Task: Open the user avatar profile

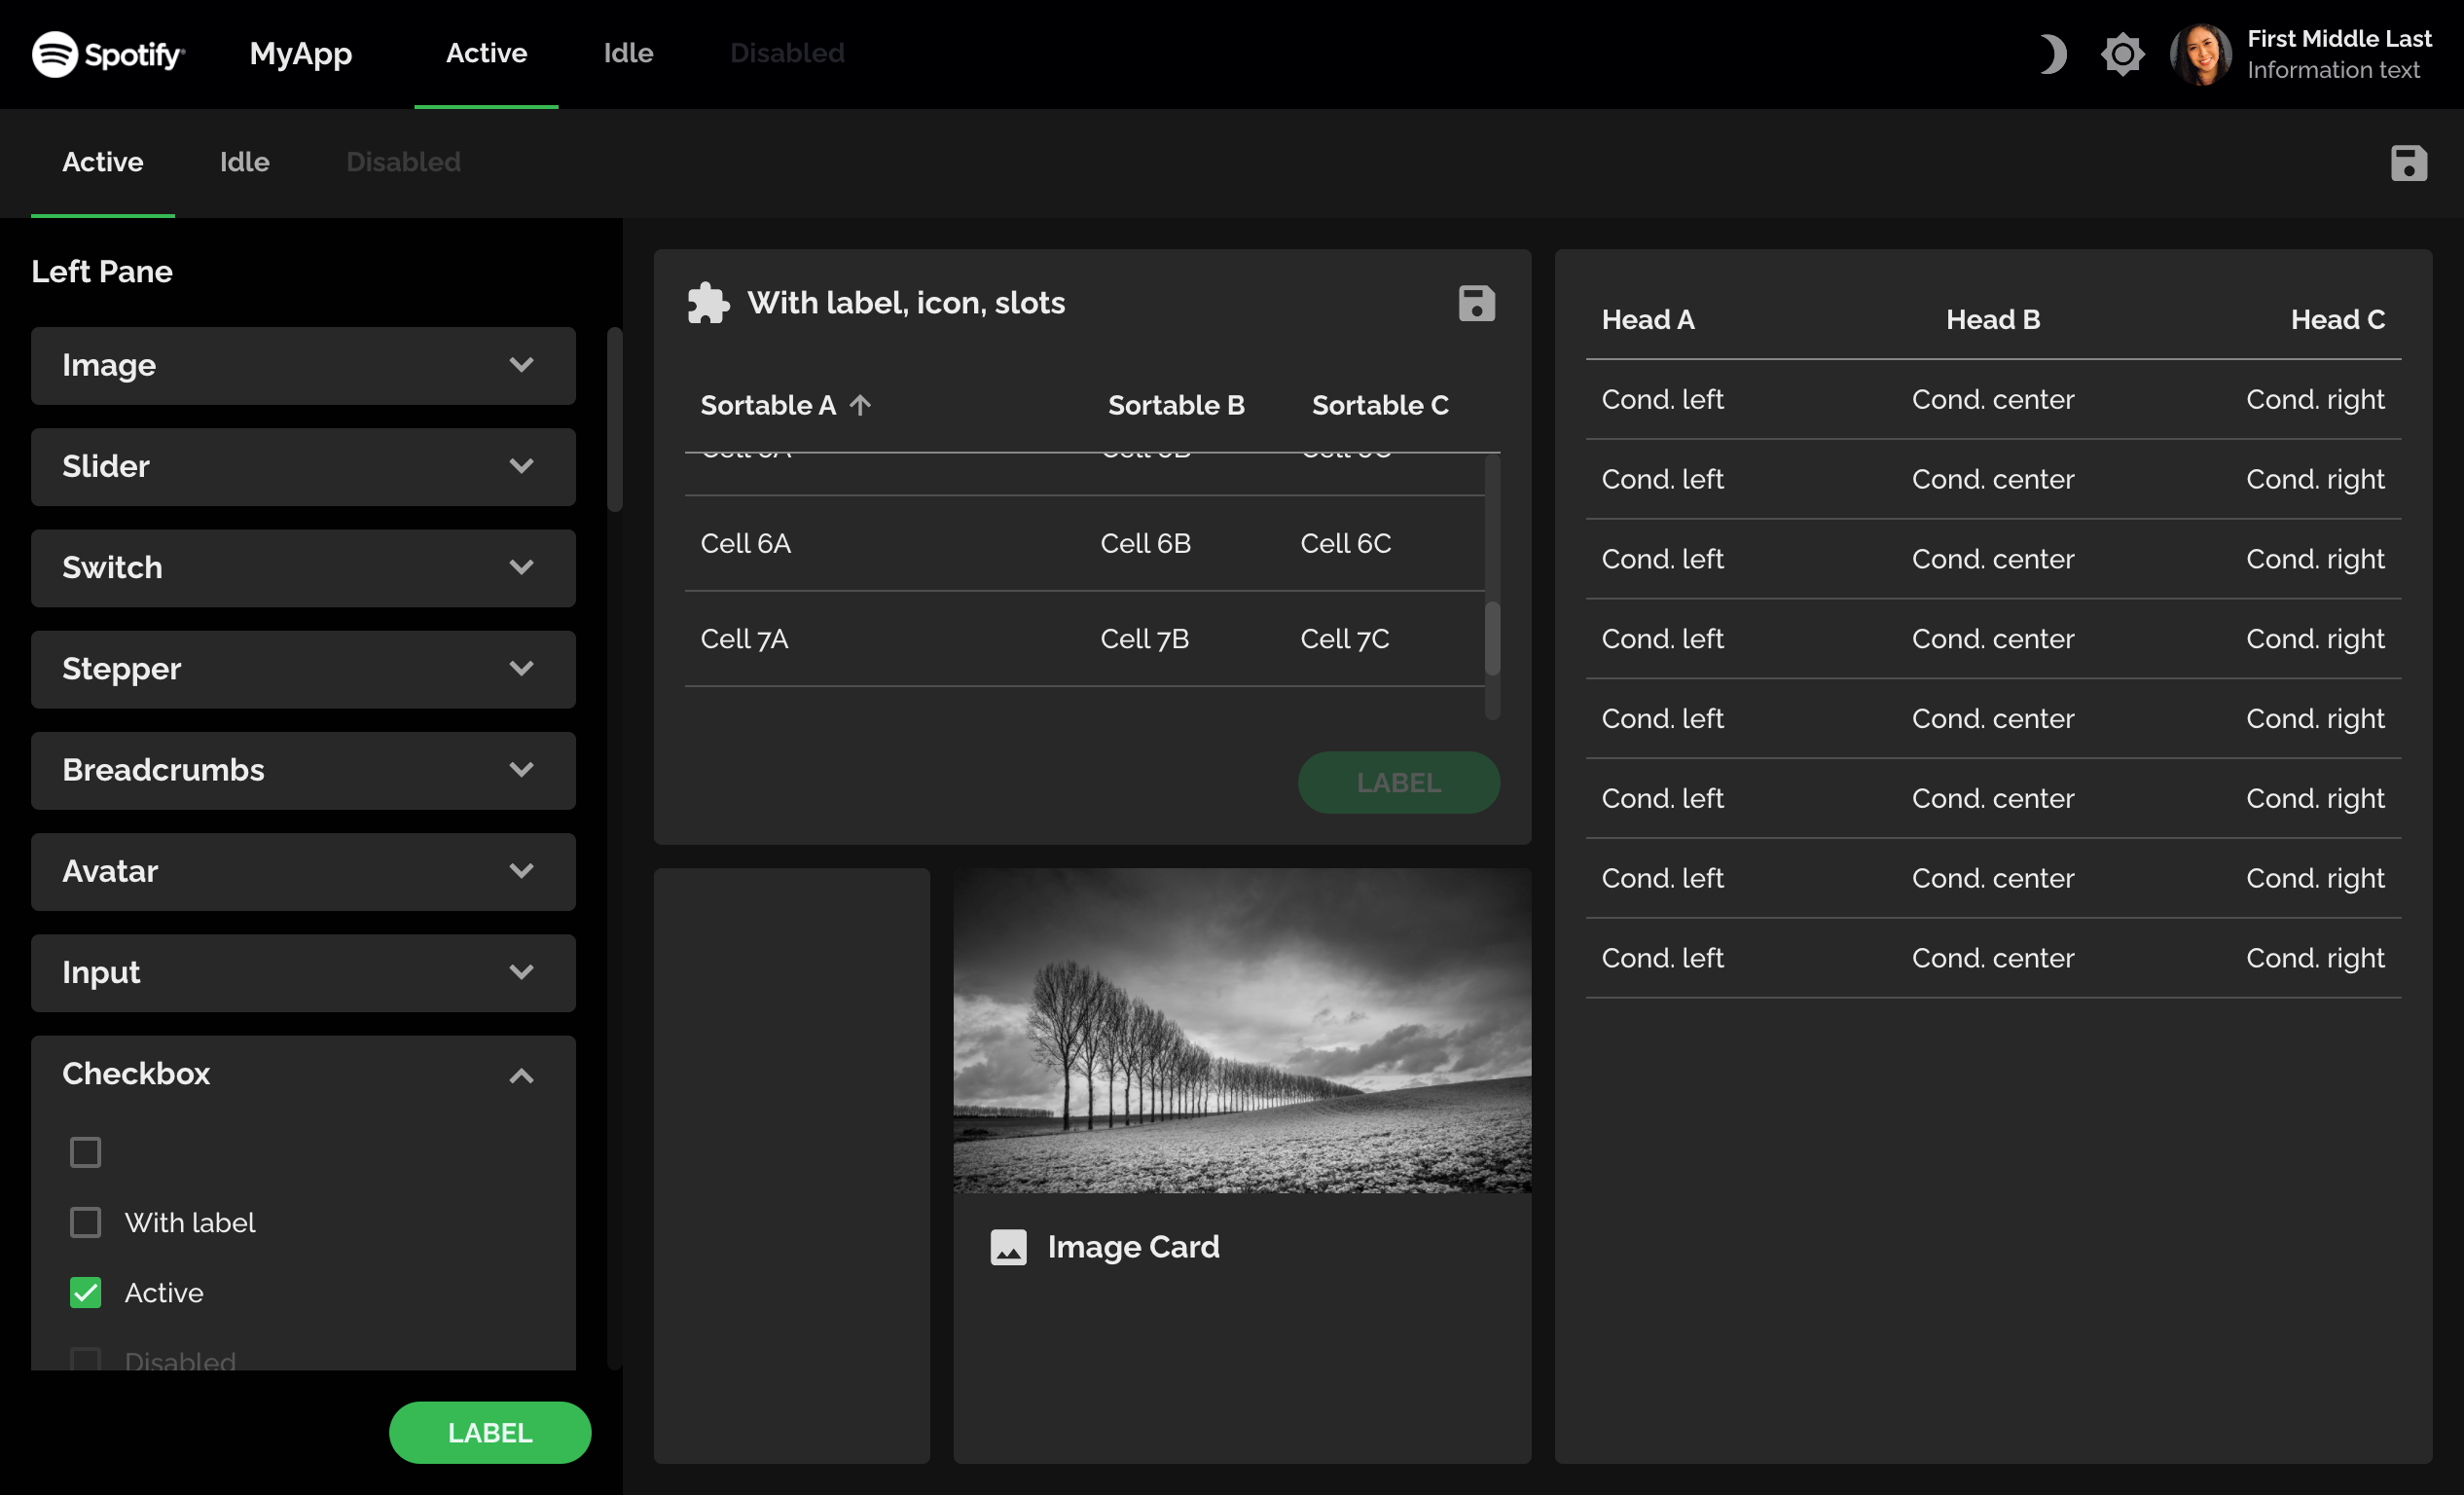Action: 2200,54
